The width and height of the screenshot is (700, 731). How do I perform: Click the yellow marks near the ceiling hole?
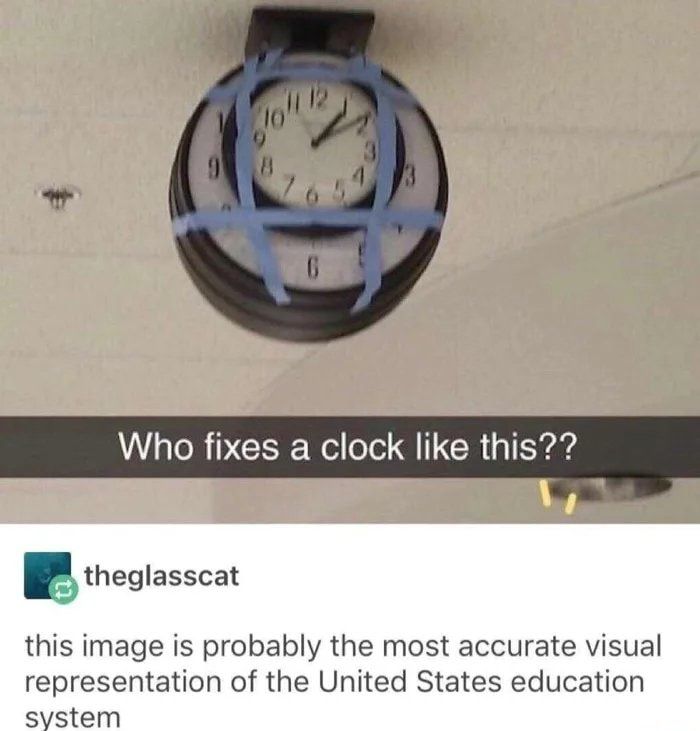point(555,498)
